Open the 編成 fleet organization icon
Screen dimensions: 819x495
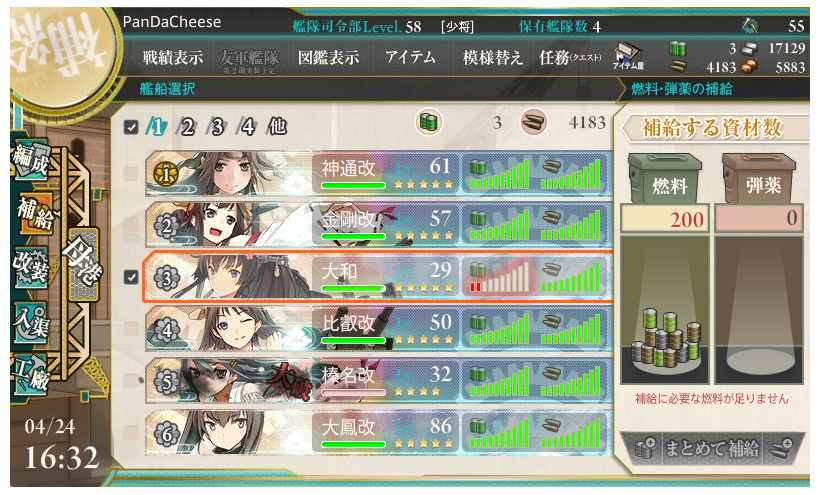coord(31,159)
